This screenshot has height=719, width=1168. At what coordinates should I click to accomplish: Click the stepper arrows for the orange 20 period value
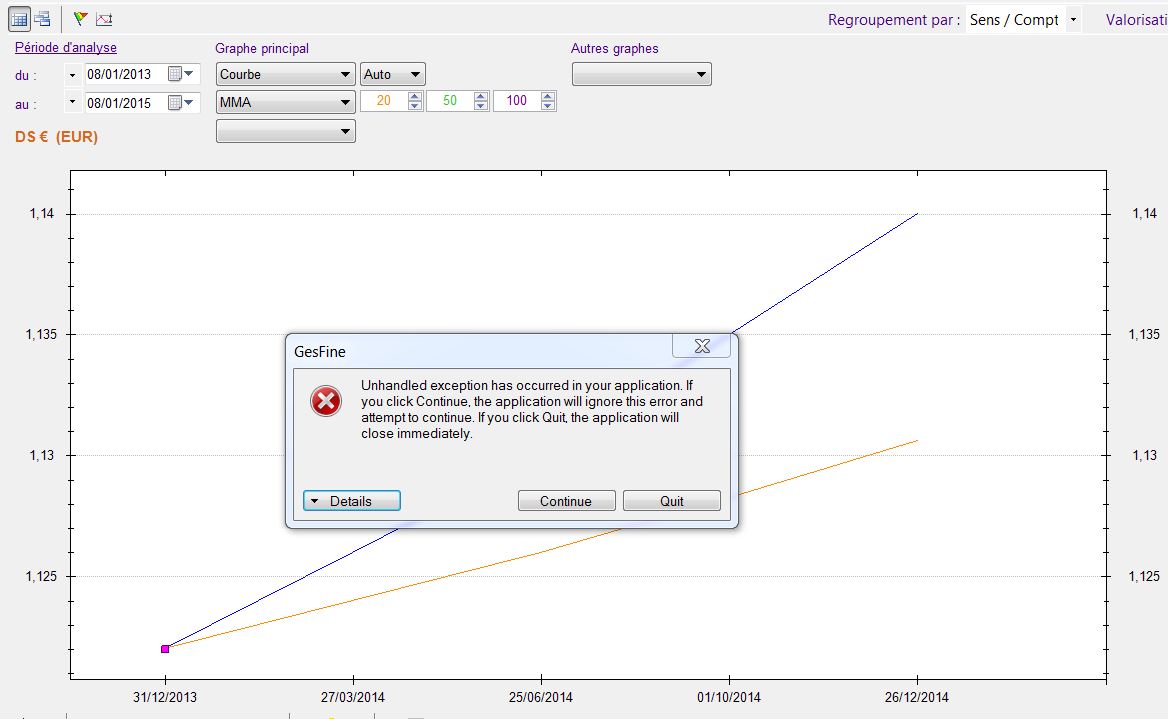pyautogui.click(x=413, y=102)
